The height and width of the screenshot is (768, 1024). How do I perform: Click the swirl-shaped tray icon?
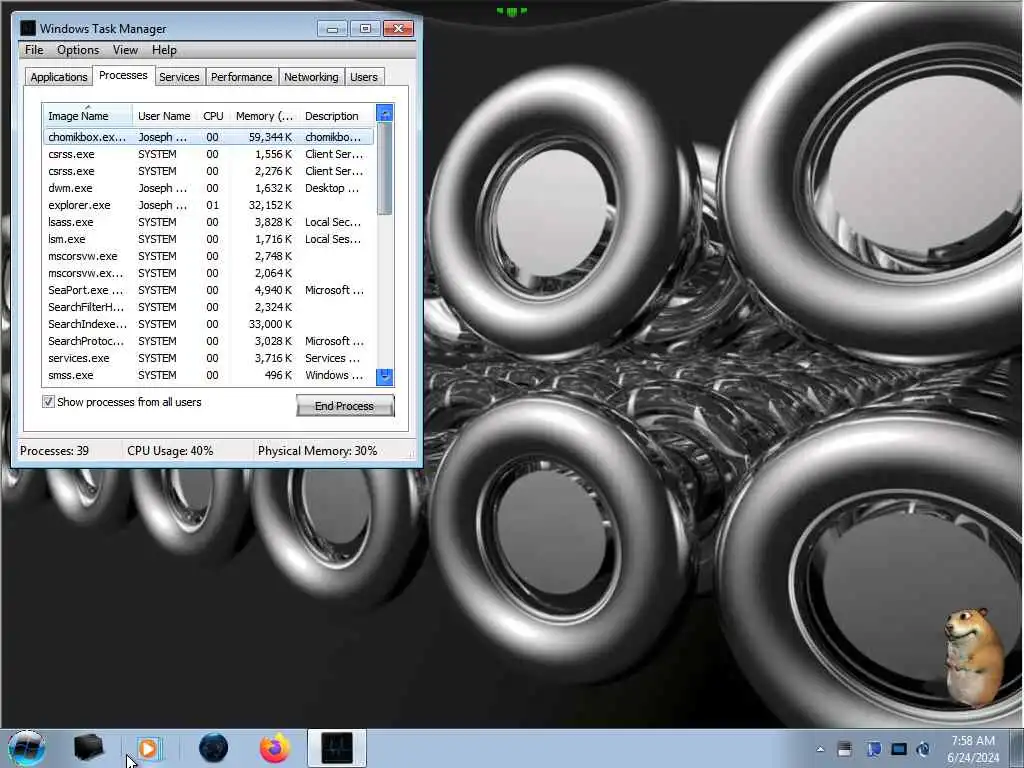tap(923, 749)
